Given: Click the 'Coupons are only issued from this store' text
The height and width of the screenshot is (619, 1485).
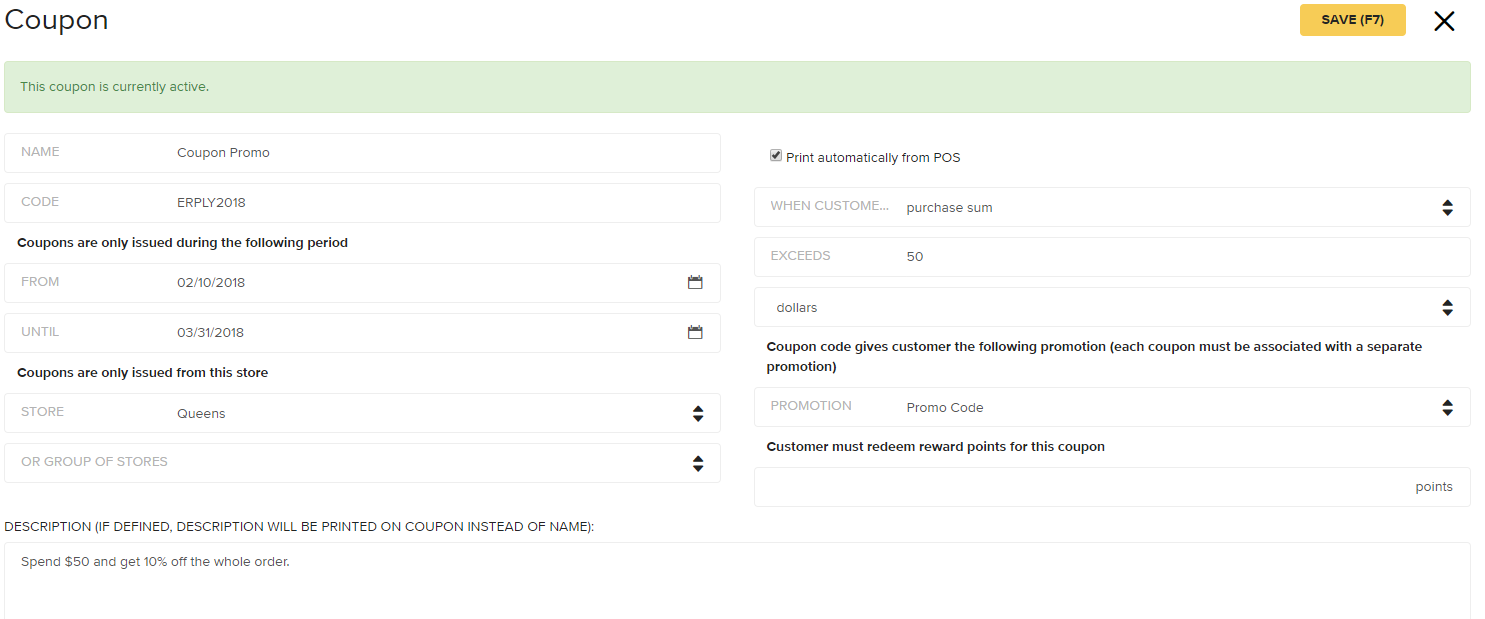Looking at the screenshot, I should (143, 373).
